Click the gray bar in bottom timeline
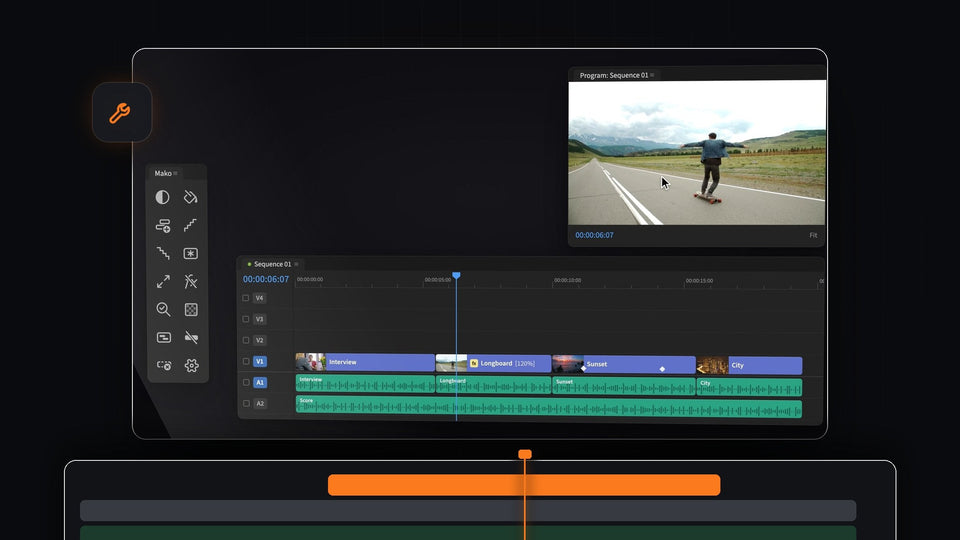 point(468,511)
